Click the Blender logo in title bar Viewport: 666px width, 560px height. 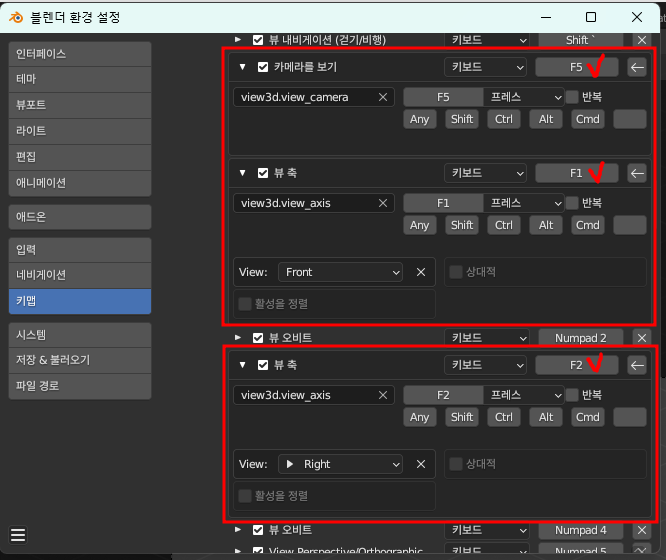click(x=16, y=17)
